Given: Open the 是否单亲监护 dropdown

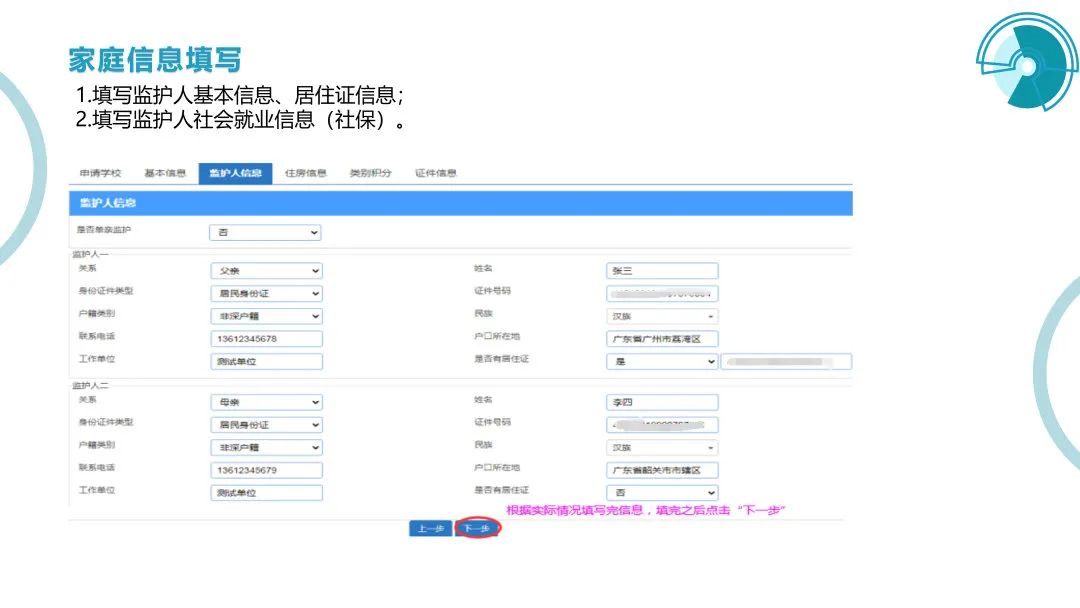Looking at the screenshot, I should [265, 233].
